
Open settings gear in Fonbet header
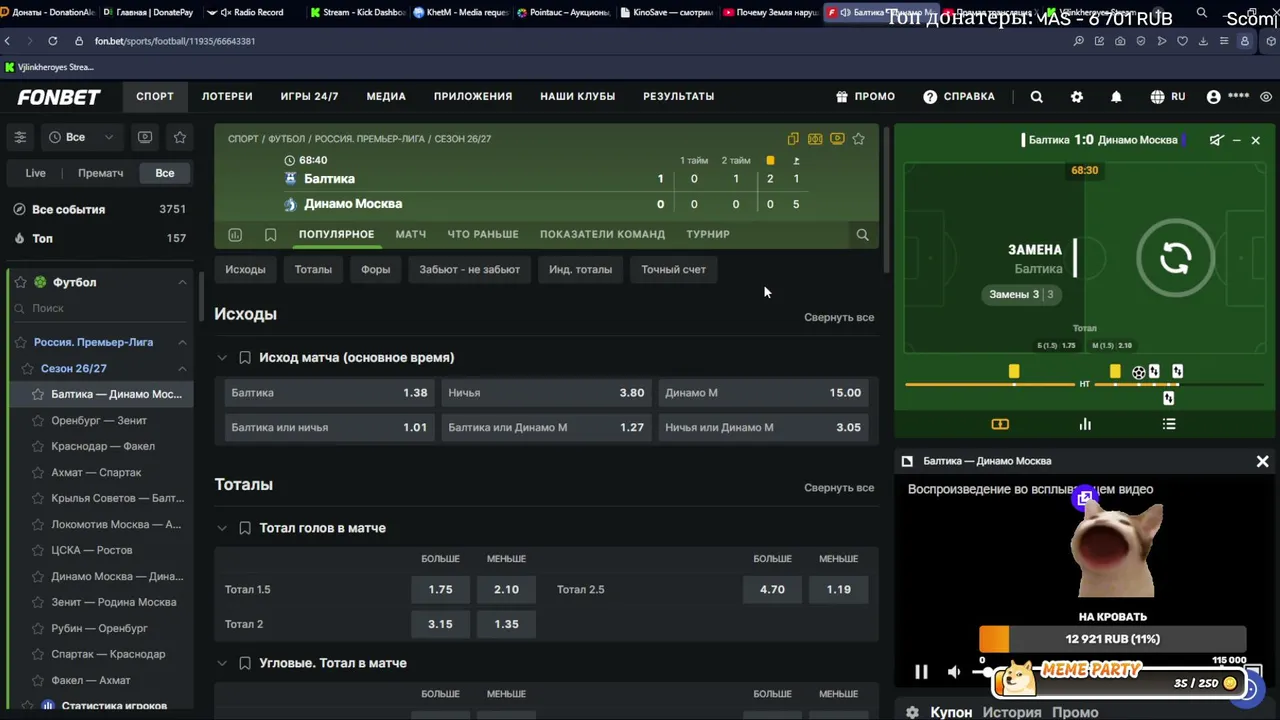point(1077,97)
